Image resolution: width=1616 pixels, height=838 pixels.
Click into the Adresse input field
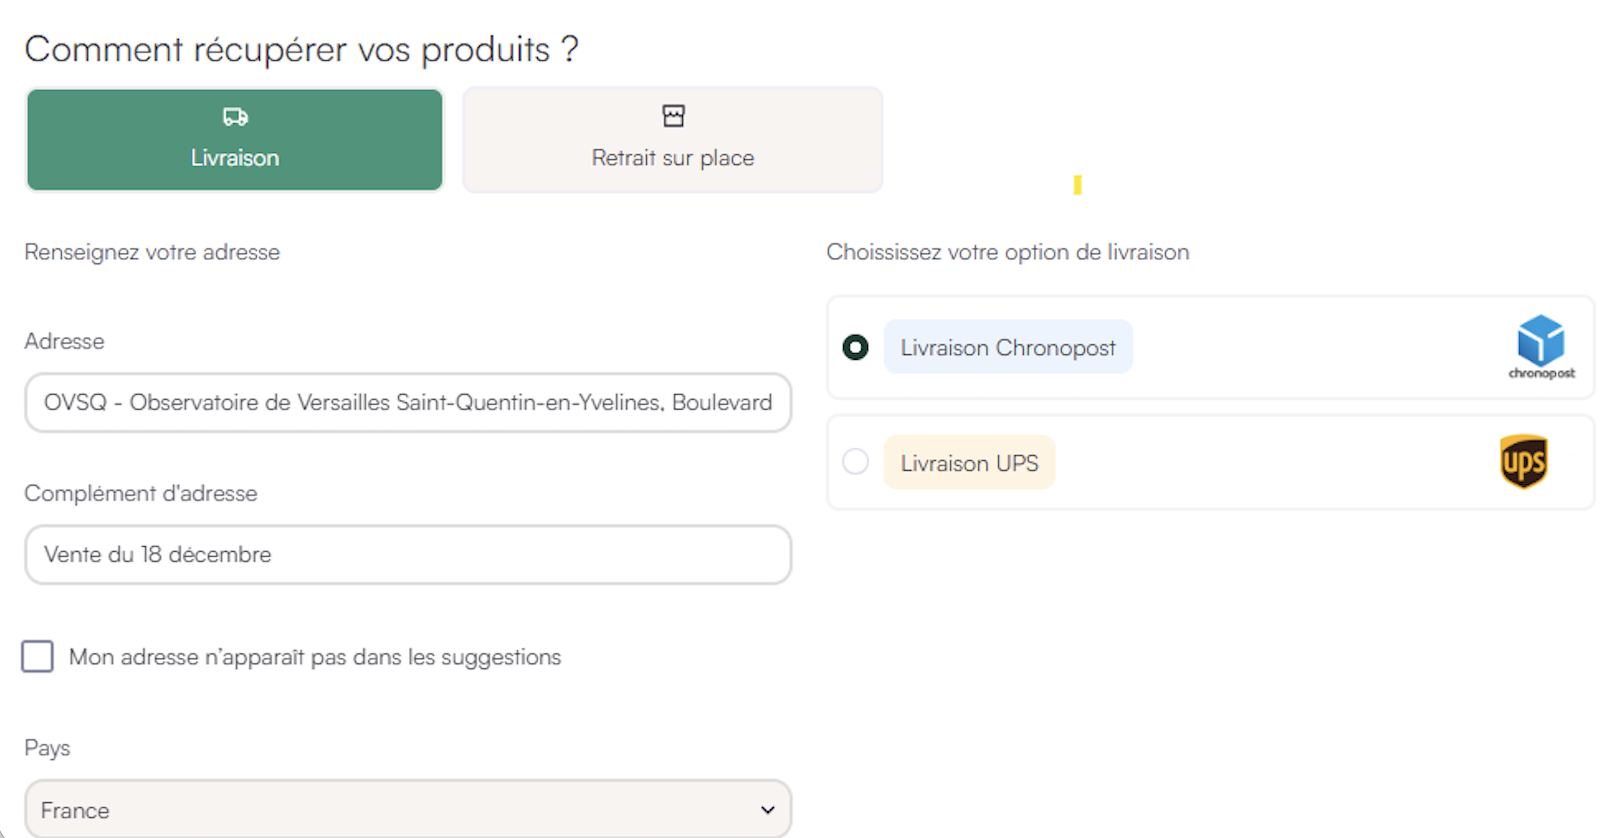tap(408, 403)
